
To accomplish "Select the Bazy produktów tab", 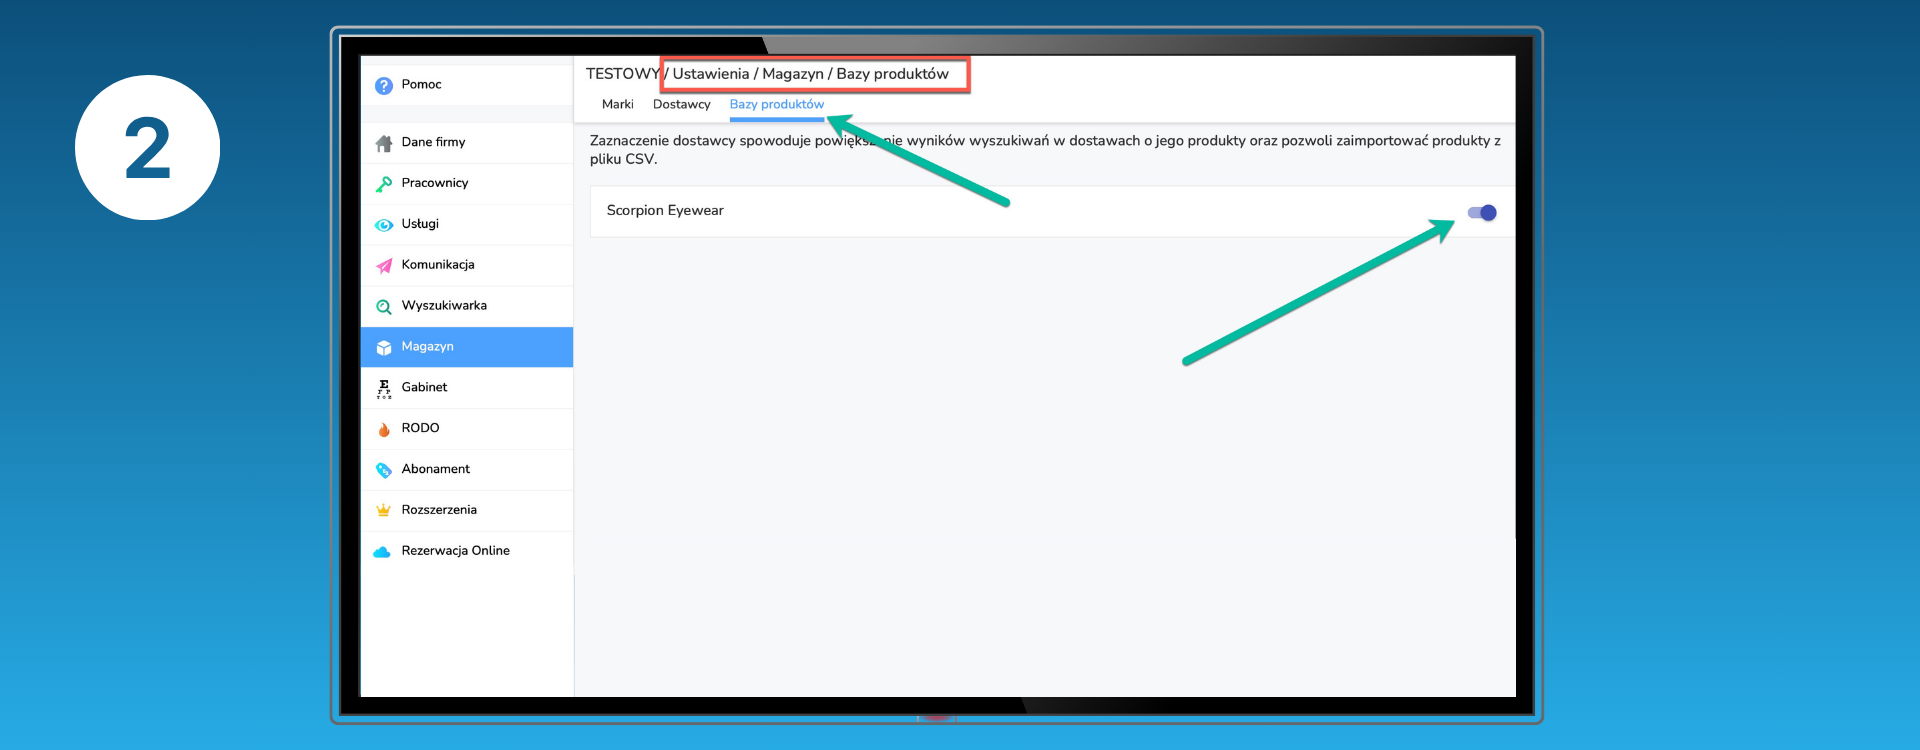I will (776, 104).
